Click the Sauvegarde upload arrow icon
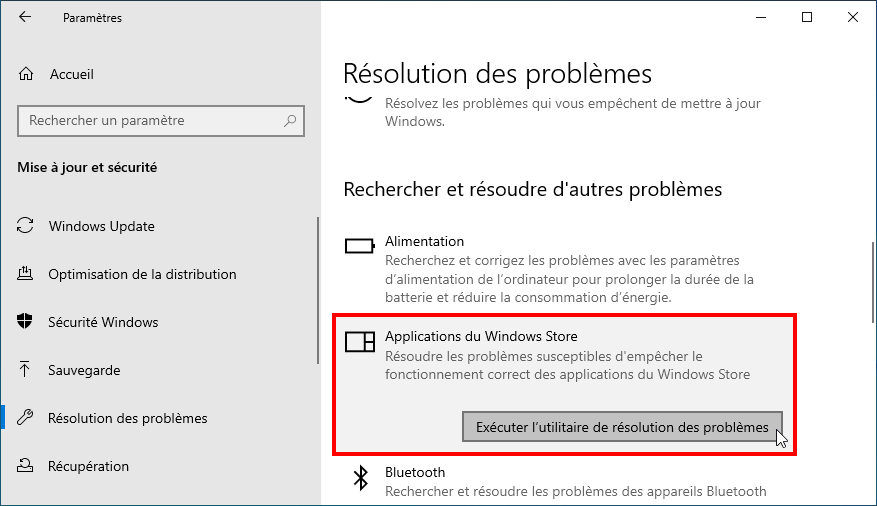The width and height of the screenshot is (877, 506). tap(25, 370)
